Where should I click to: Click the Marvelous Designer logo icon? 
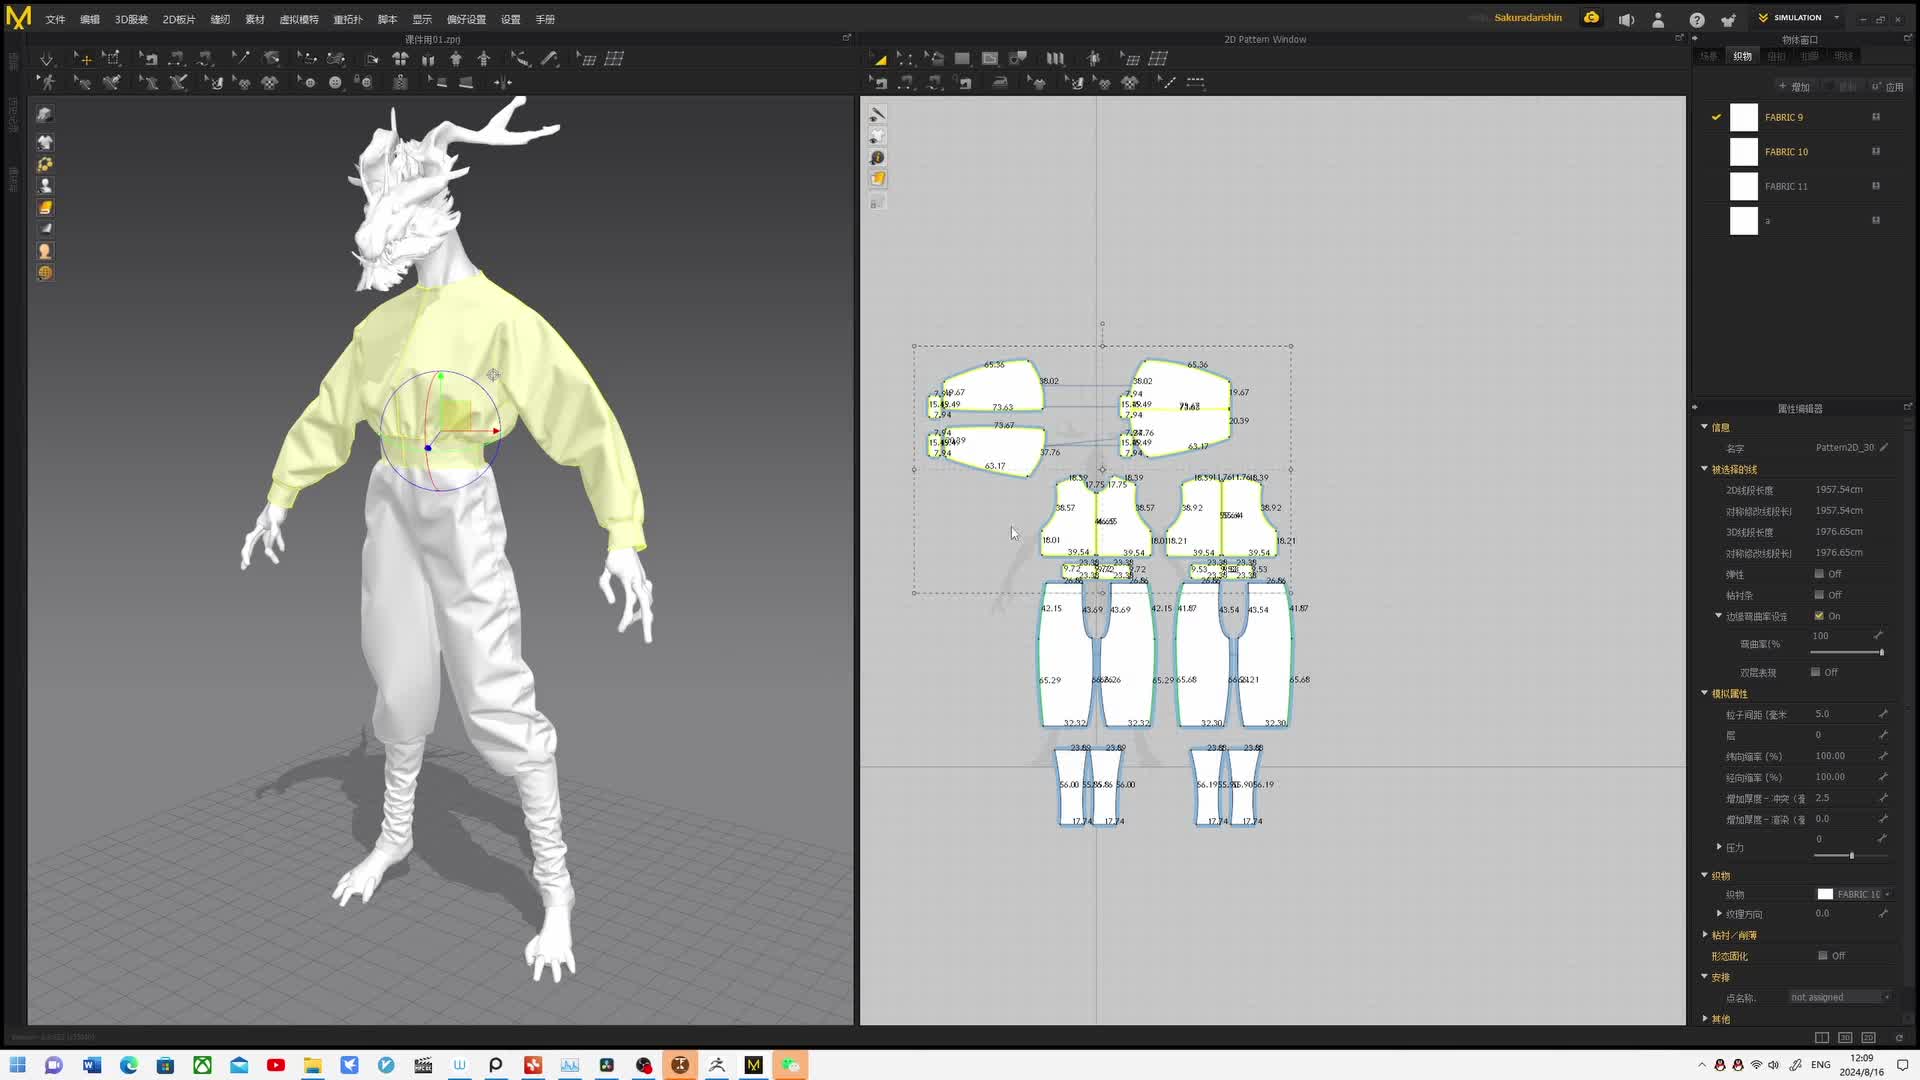(x=18, y=17)
